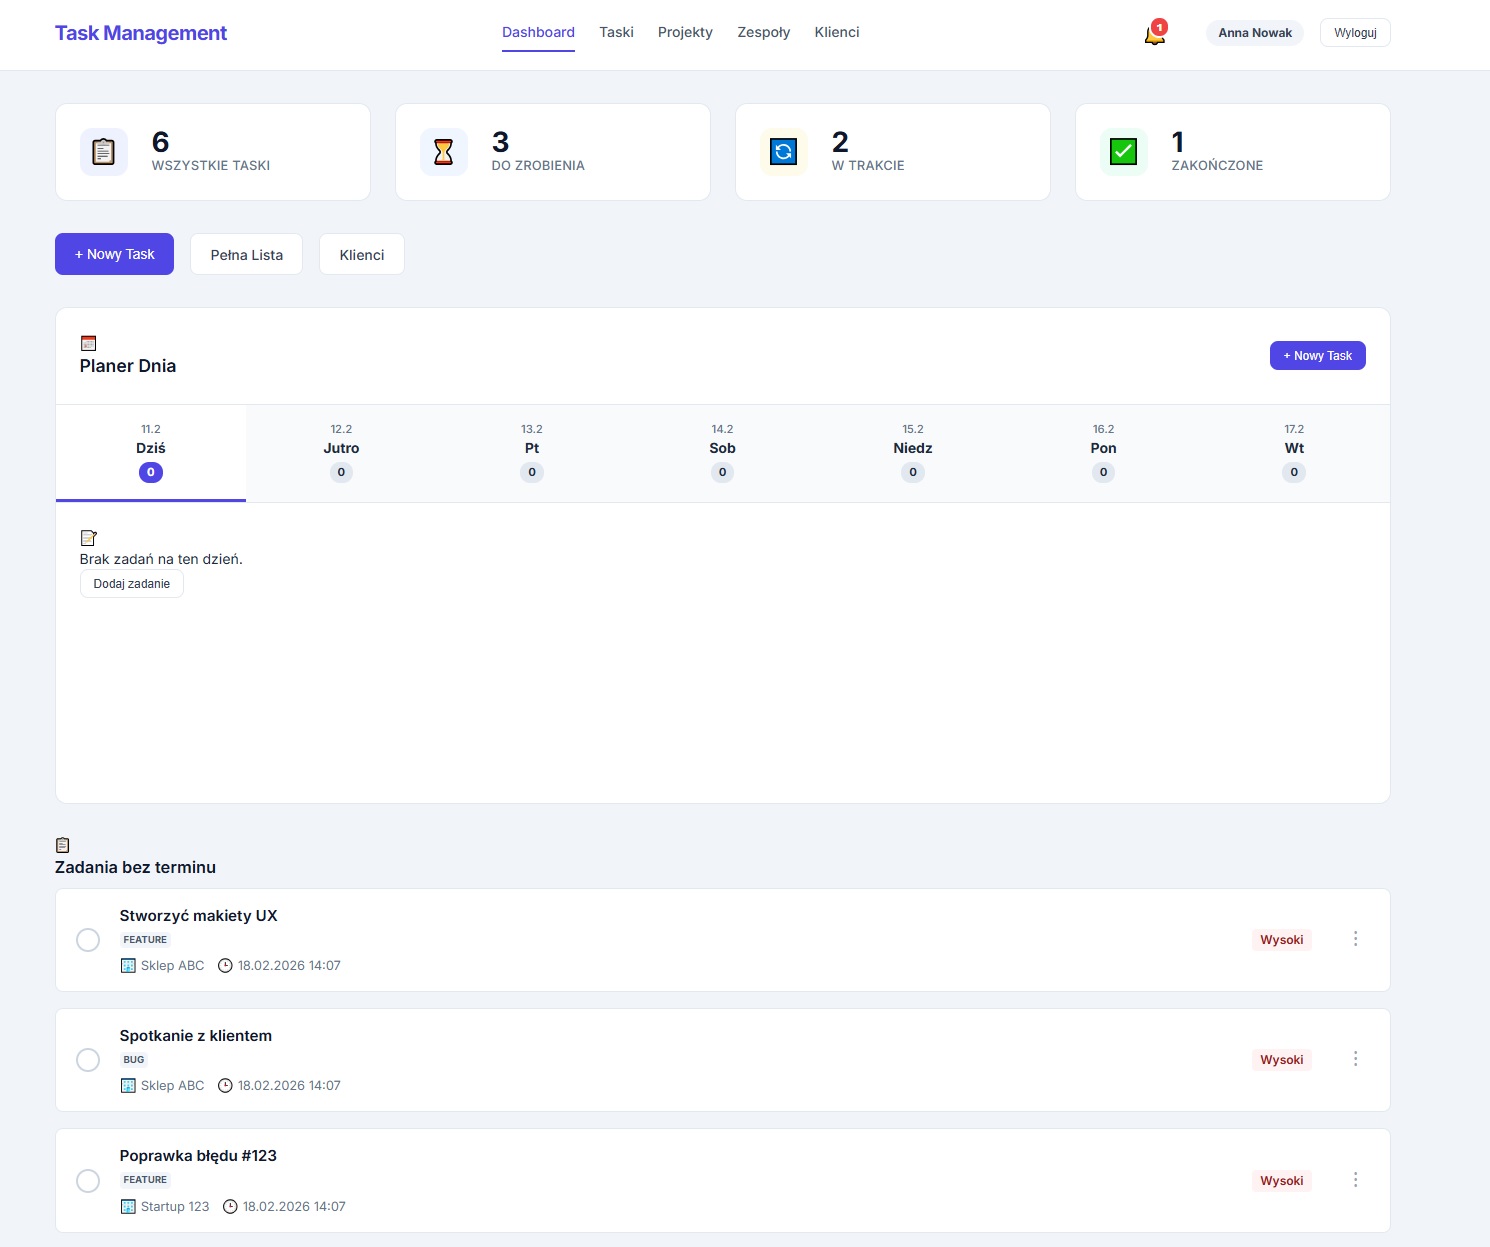Check off Spotkanie z klientem task
Image resolution: width=1490 pixels, height=1247 pixels.
88,1060
